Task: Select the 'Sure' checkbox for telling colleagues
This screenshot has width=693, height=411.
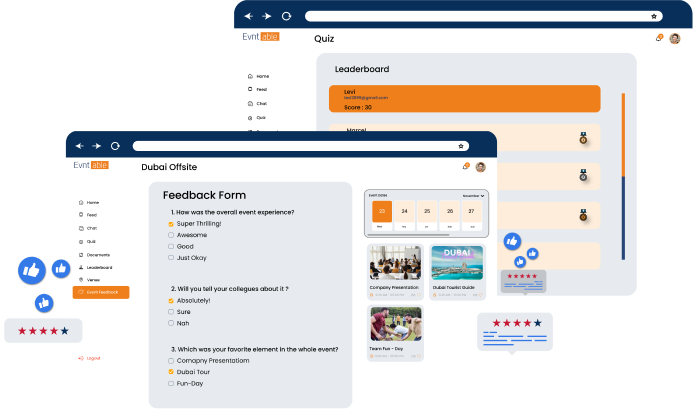Action: click(172, 311)
